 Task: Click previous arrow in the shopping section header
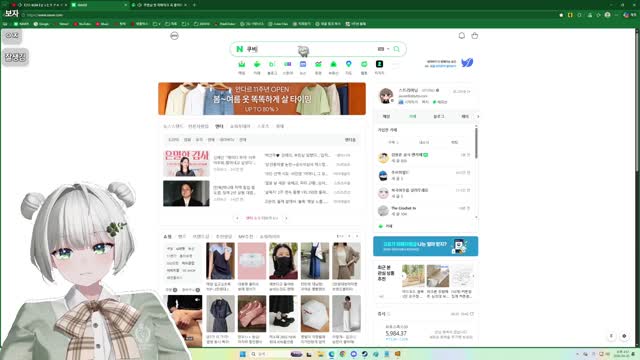coord(349,236)
